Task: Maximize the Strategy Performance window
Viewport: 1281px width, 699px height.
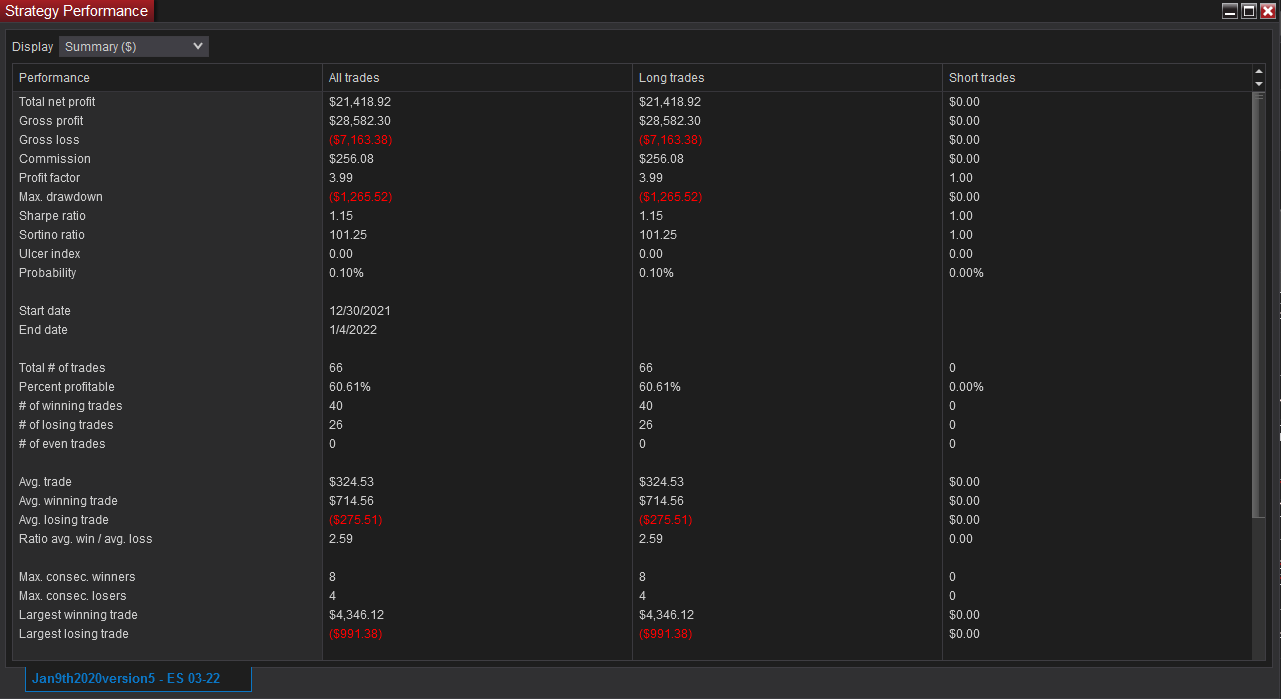Action: [1249, 11]
